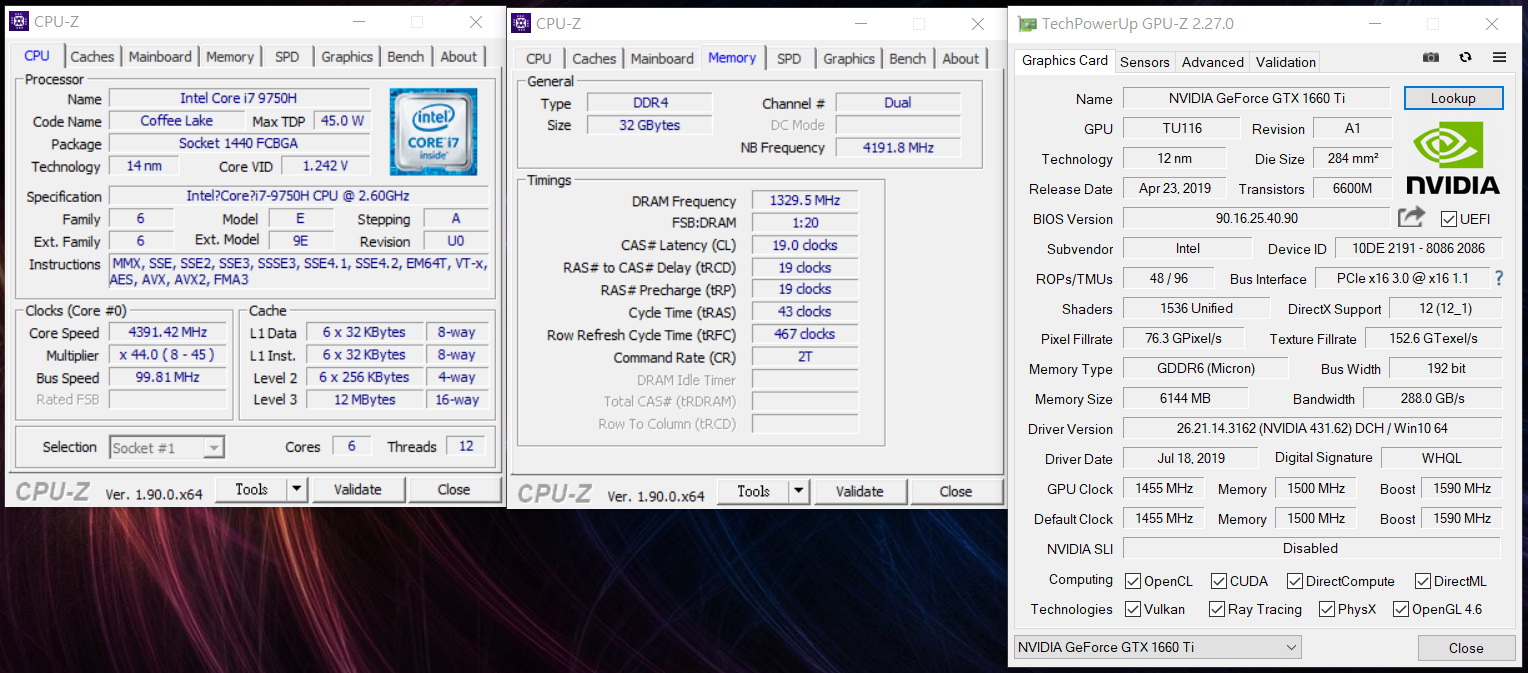Click the Memory Type GDDR6 (Micron) field
1528x673 pixels.
[1206, 368]
